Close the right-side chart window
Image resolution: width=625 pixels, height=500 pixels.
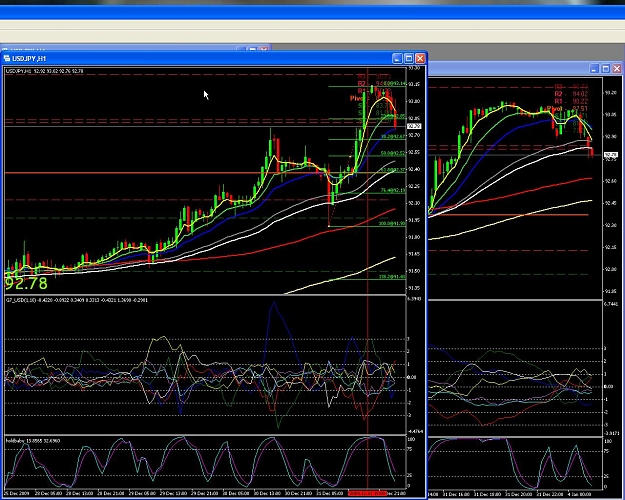[617, 69]
